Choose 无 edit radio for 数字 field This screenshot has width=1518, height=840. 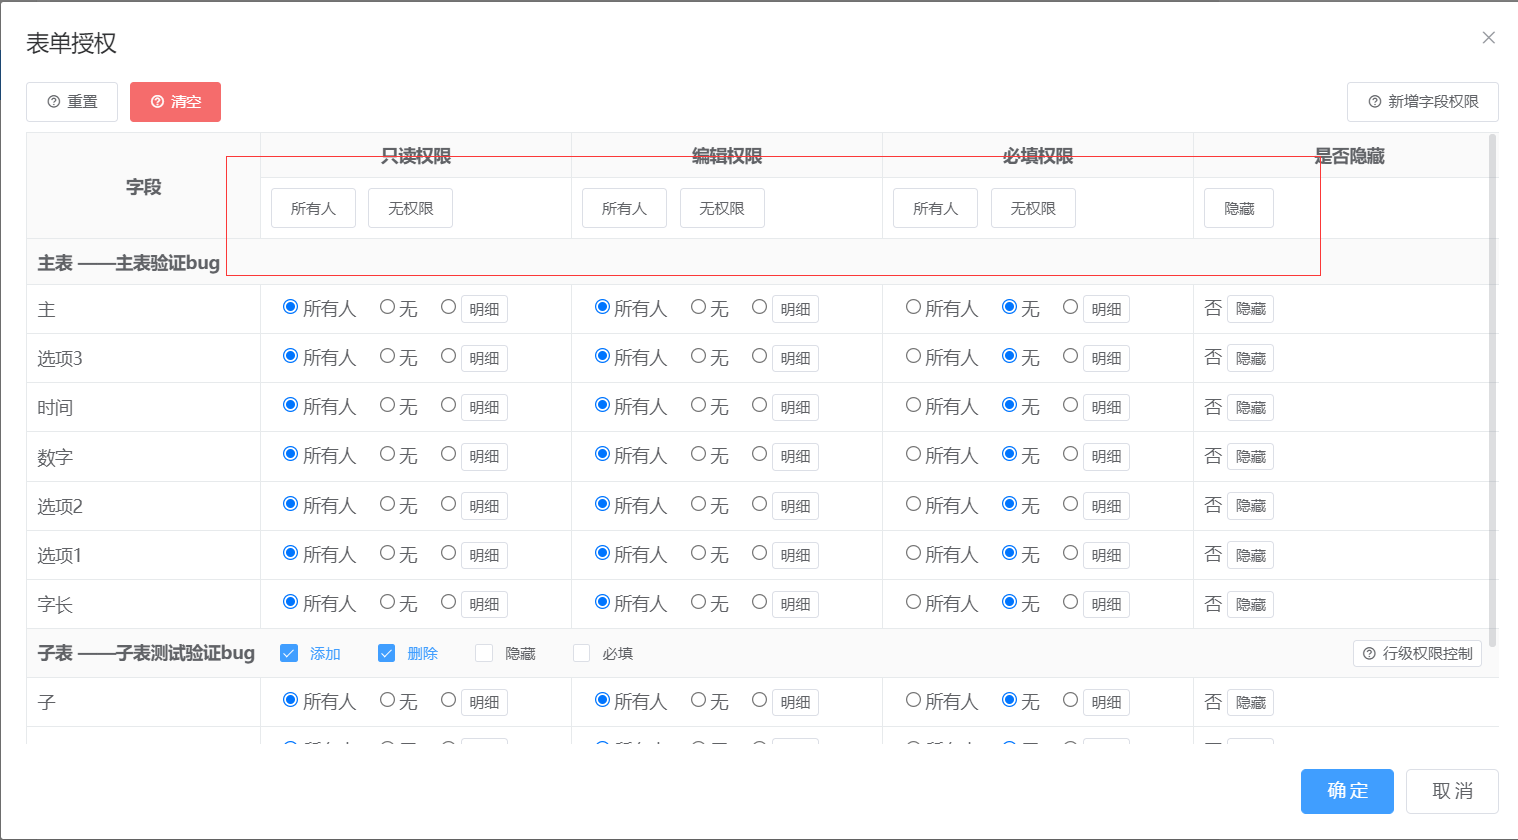pyautogui.click(x=699, y=454)
